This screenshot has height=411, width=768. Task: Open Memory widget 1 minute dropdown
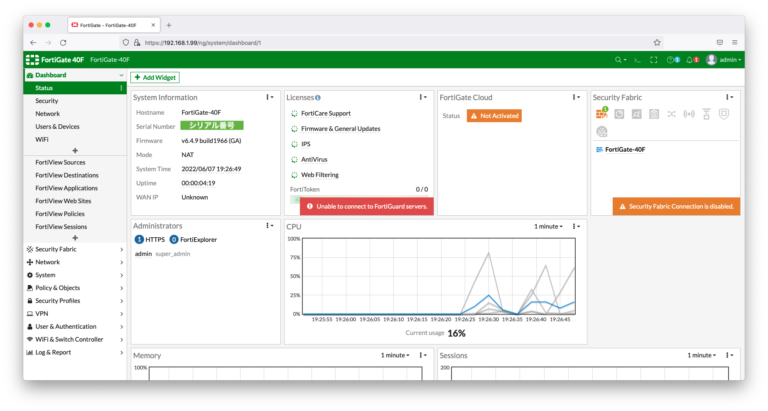click(x=395, y=355)
